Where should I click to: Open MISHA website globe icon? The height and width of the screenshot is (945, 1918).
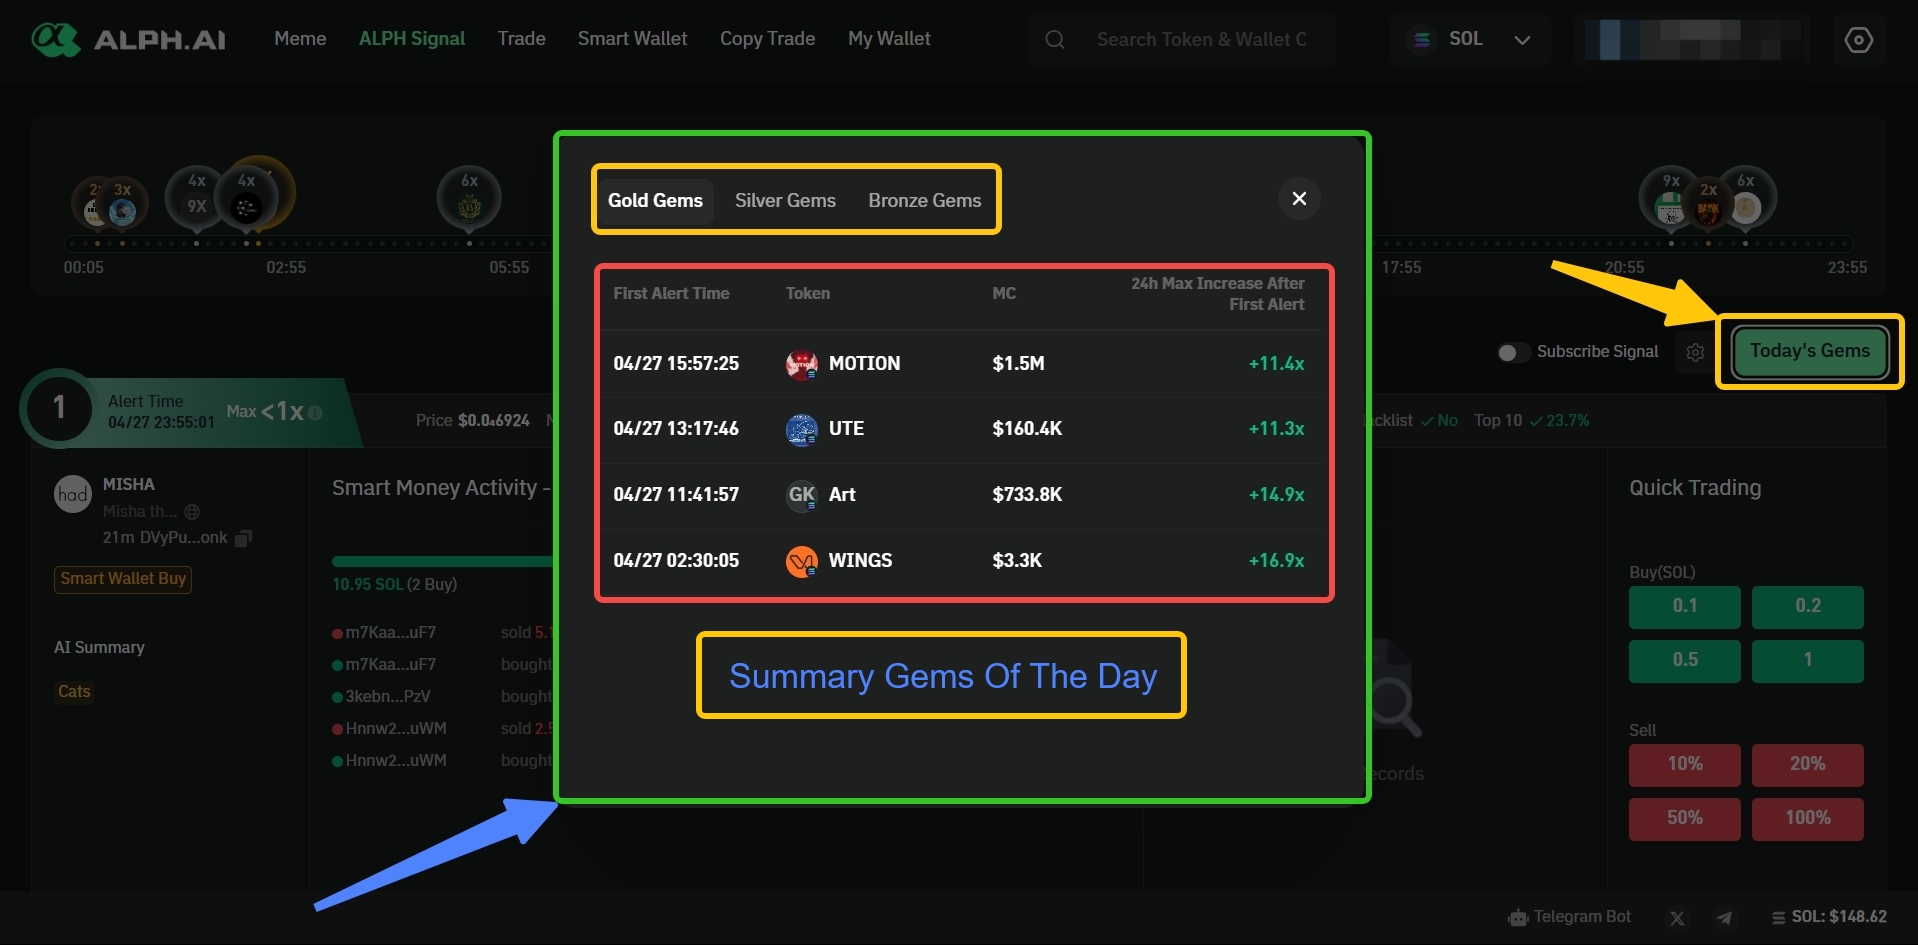192,512
